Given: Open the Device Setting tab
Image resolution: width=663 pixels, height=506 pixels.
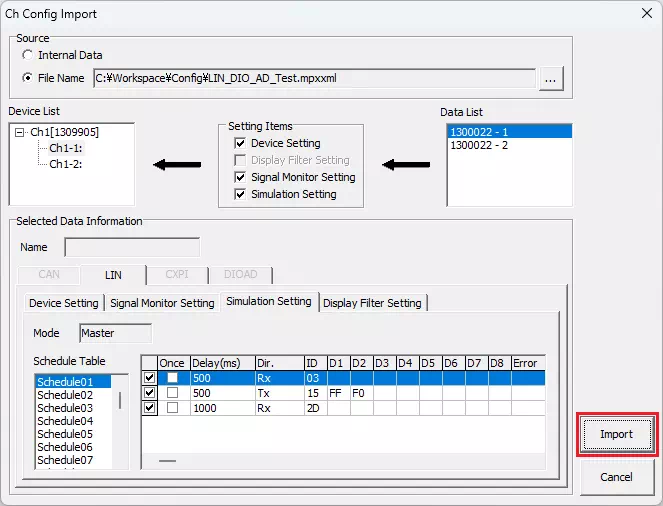Looking at the screenshot, I should pyautogui.click(x=64, y=303).
